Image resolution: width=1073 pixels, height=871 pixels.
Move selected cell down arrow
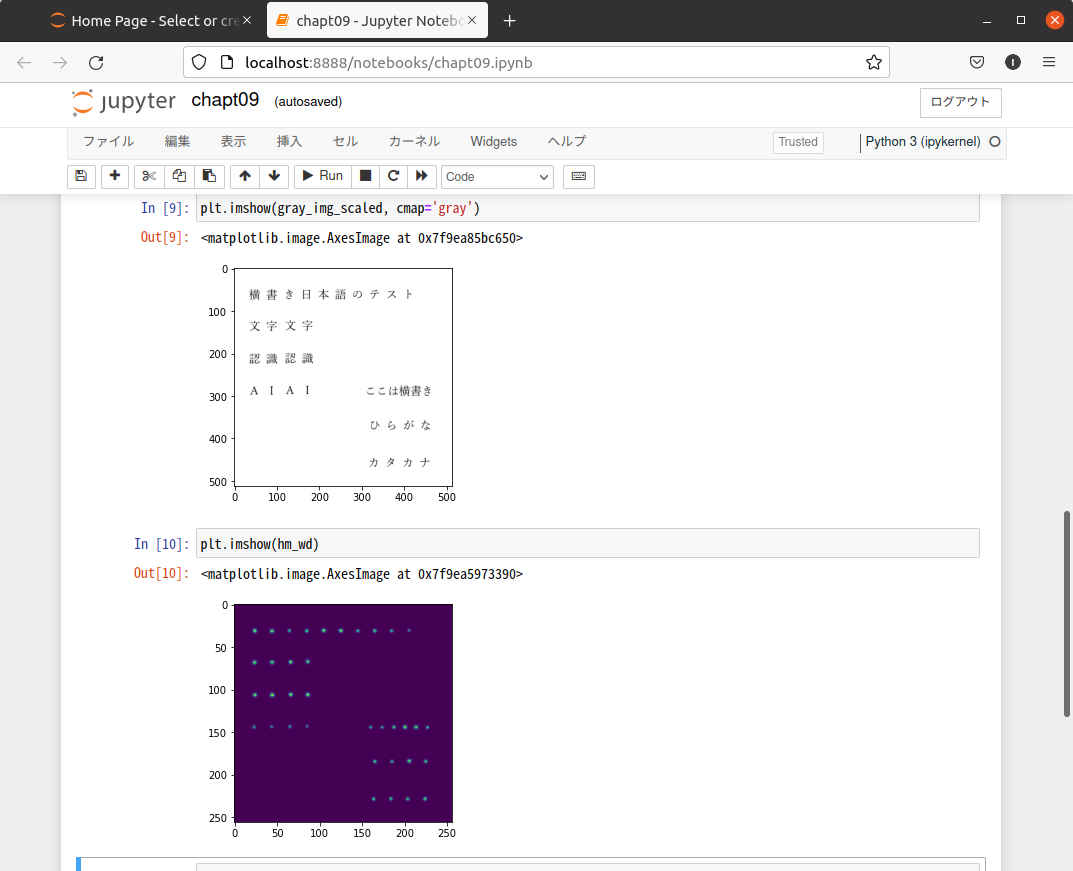[275, 176]
